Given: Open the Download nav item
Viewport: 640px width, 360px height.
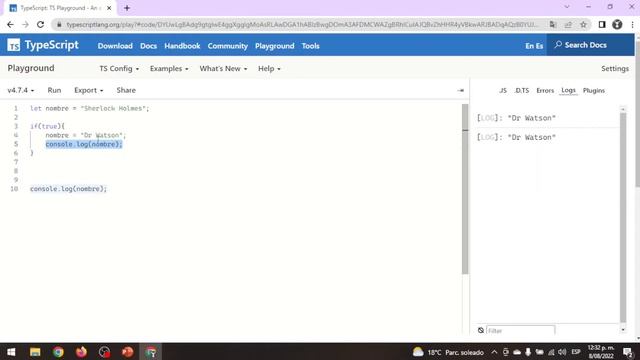Looking at the screenshot, I should pyautogui.click(x=115, y=46).
